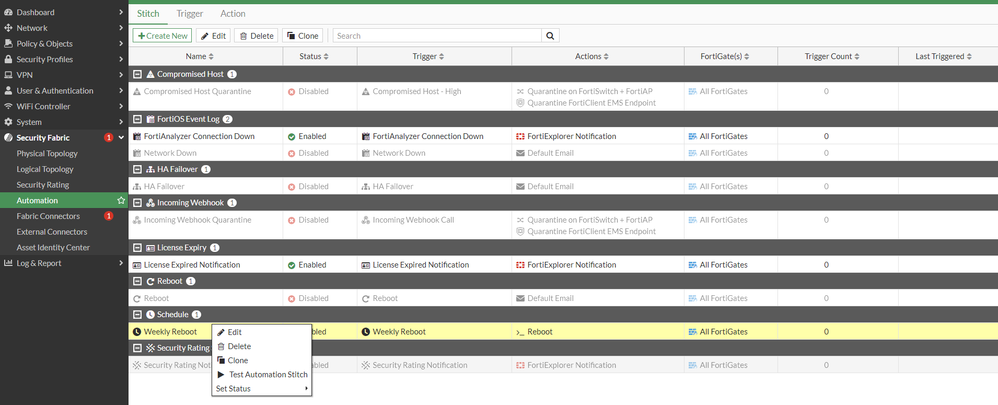Click the VPN monitor icon in sidebar
Viewport: 998px width, 405px height.
[x=8, y=75]
